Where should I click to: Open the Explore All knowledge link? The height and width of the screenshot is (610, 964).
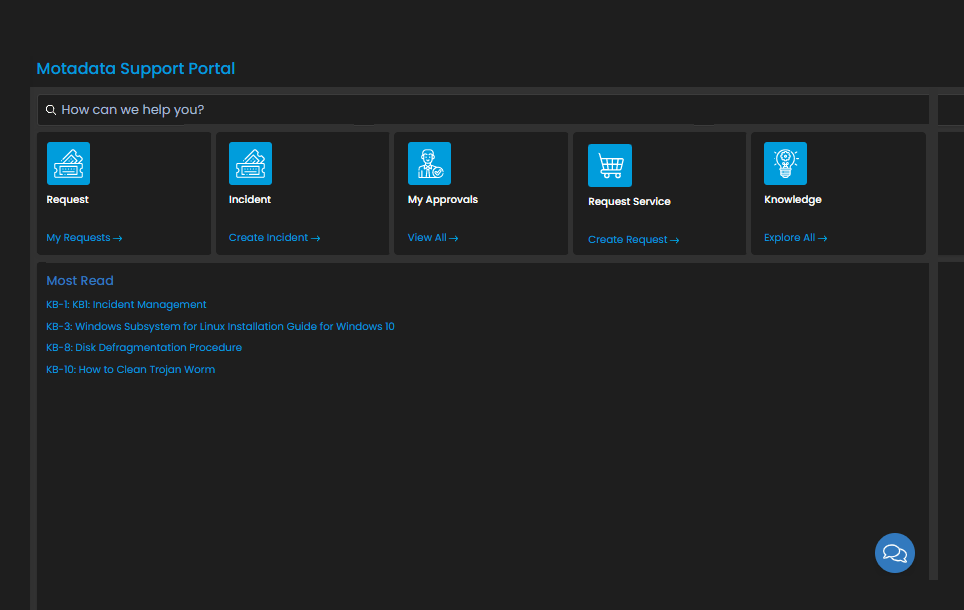[x=796, y=237]
